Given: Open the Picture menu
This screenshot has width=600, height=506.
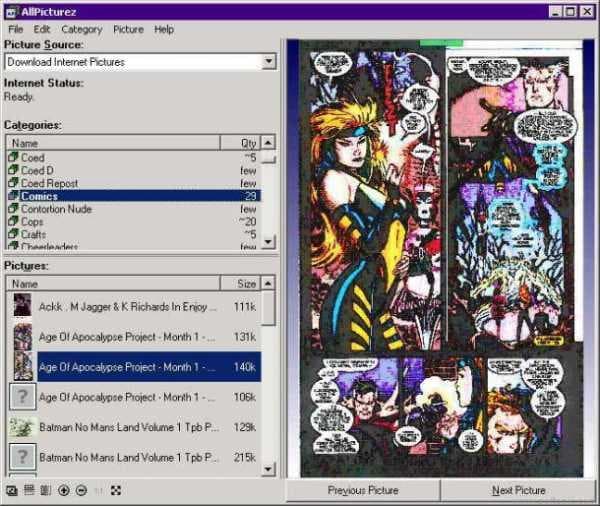Looking at the screenshot, I should (128, 29).
